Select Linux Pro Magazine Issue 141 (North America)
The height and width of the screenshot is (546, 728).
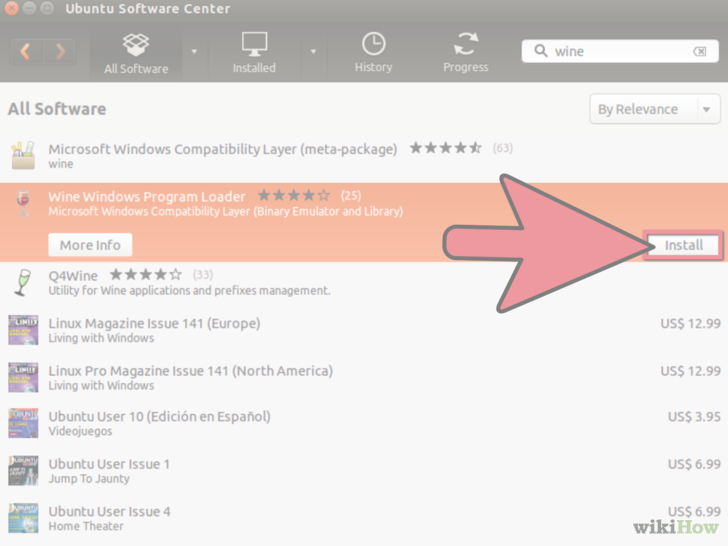tap(364, 377)
